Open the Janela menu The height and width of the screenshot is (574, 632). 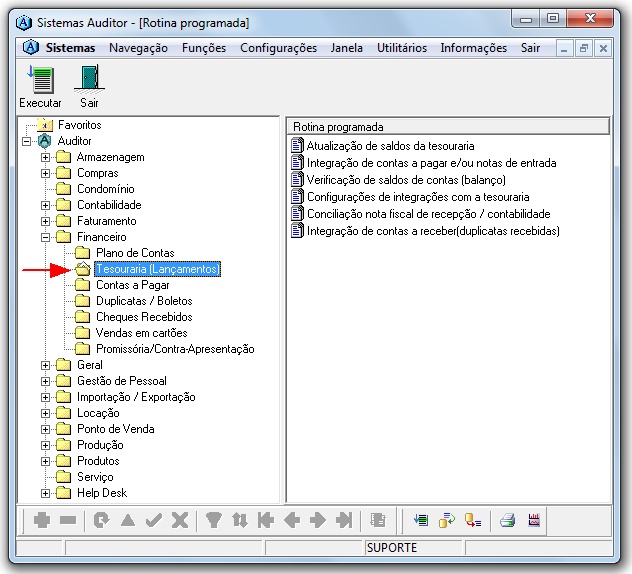[x=347, y=48]
